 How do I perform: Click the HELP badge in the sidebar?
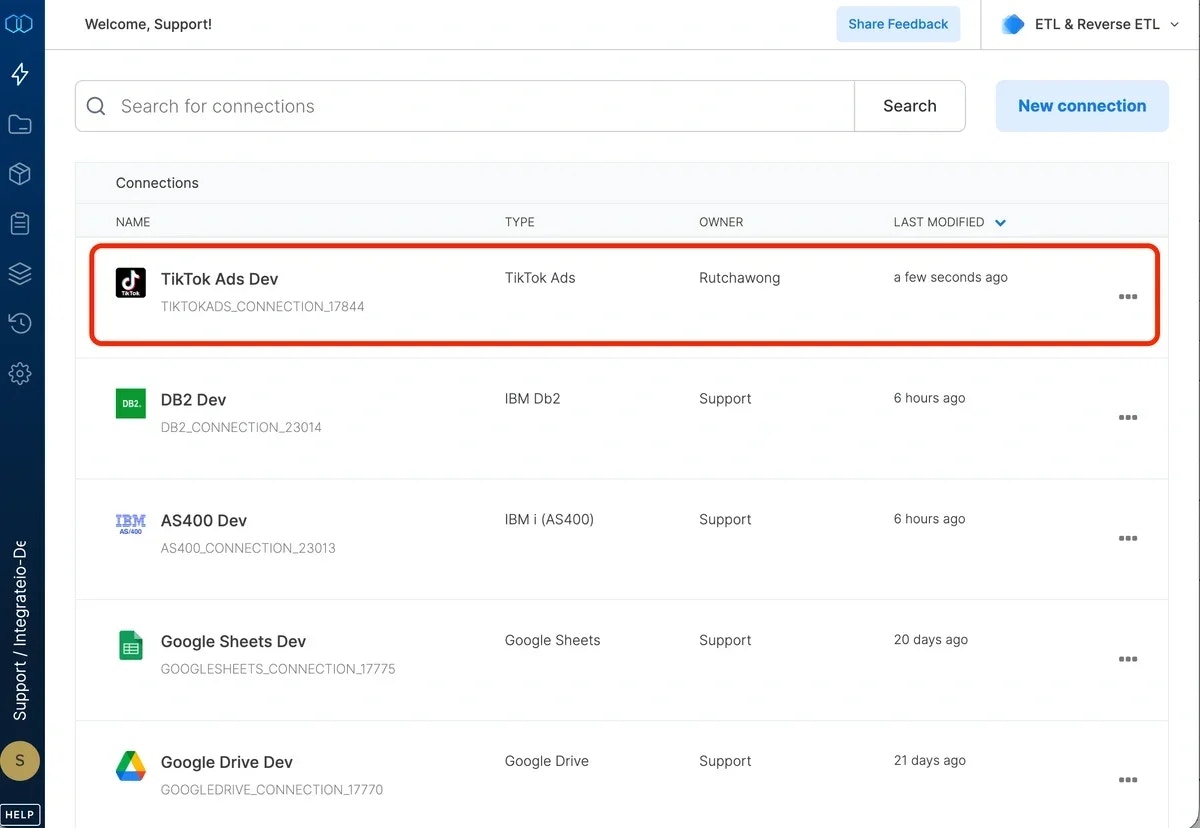(20, 814)
